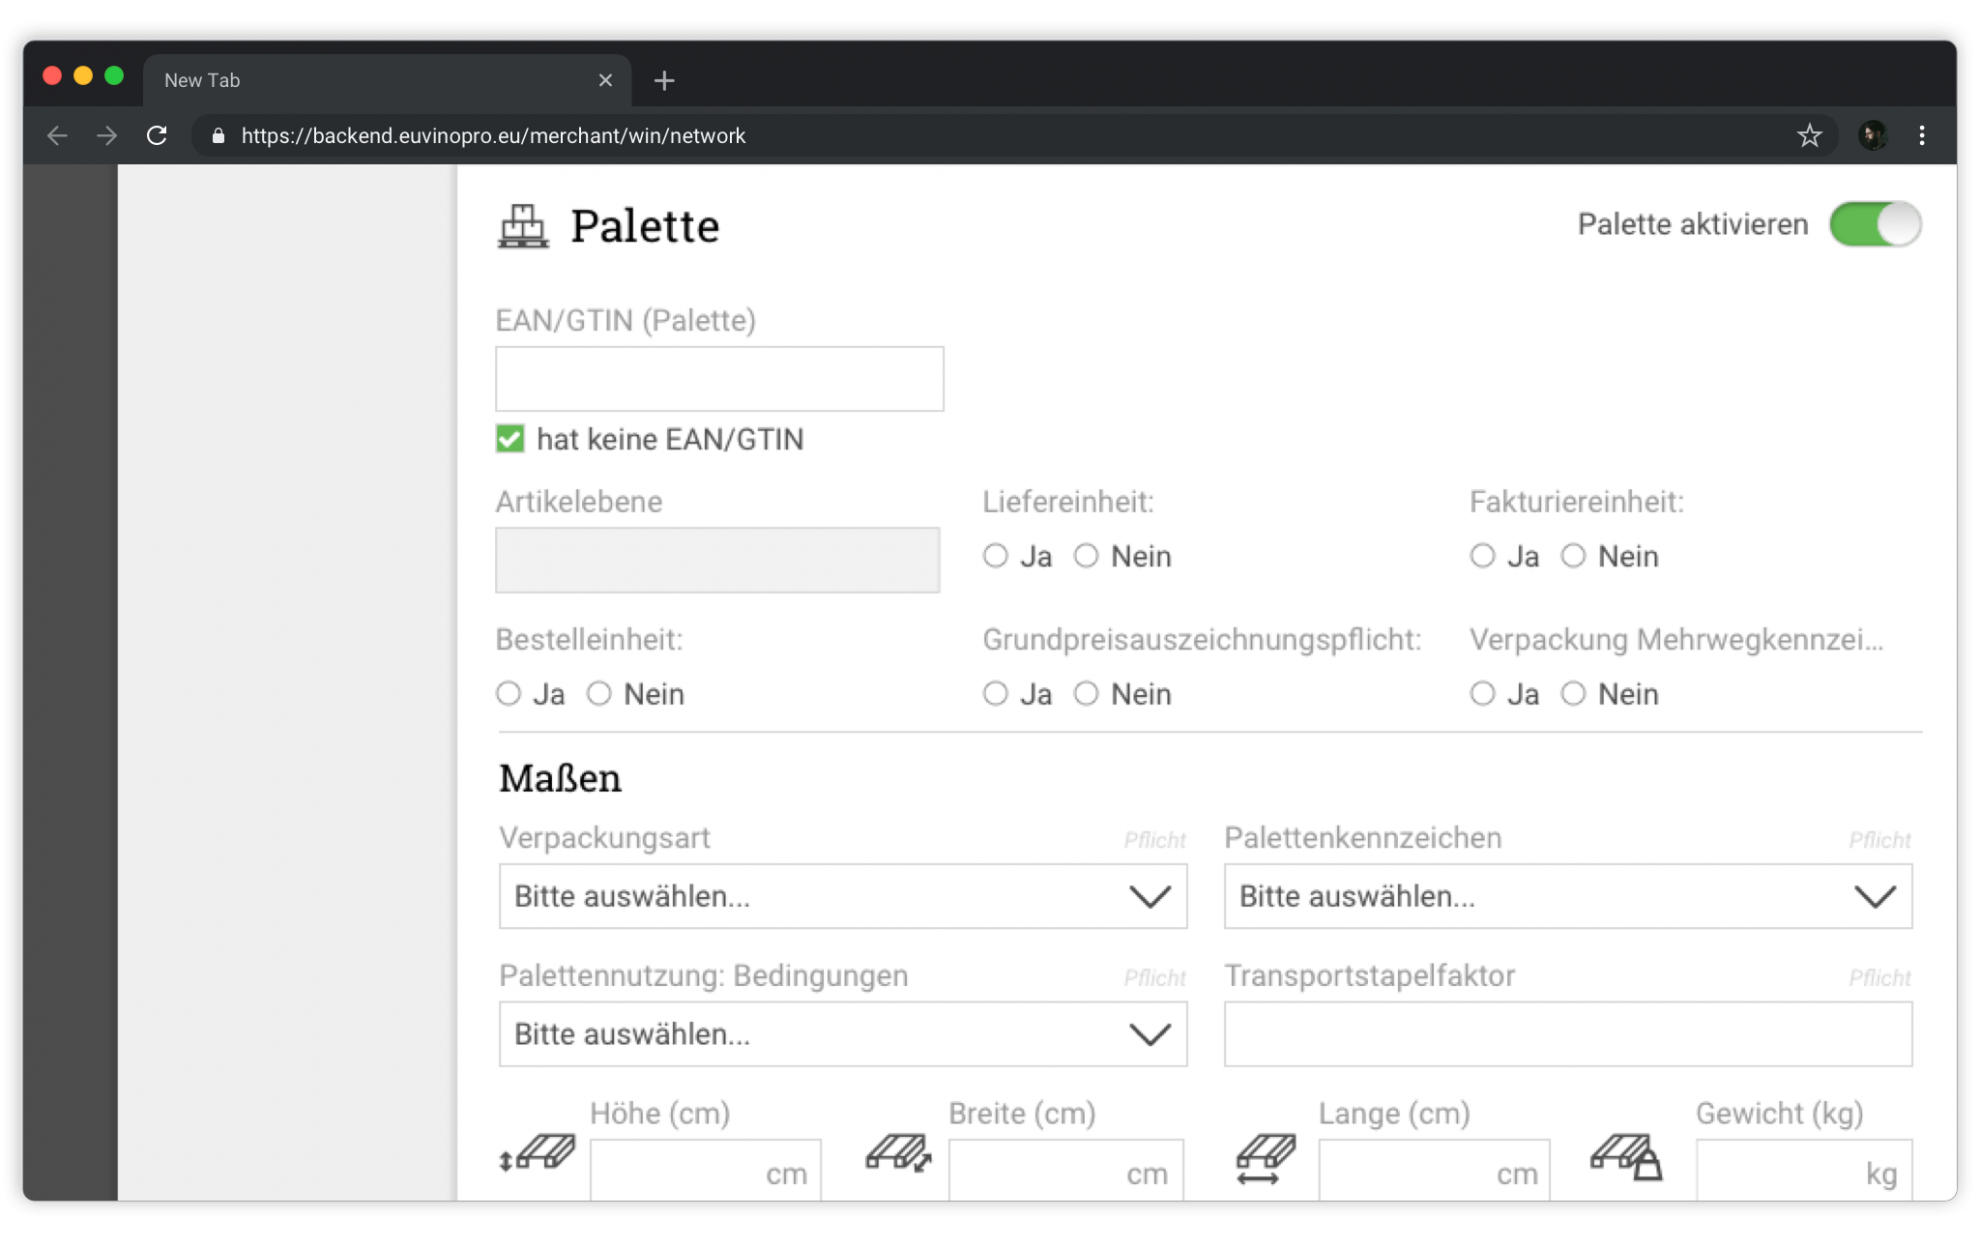Screen dimensions: 1980x1247
Task: Uncheck hat keine EAN/GTIN
Action: [510, 438]
